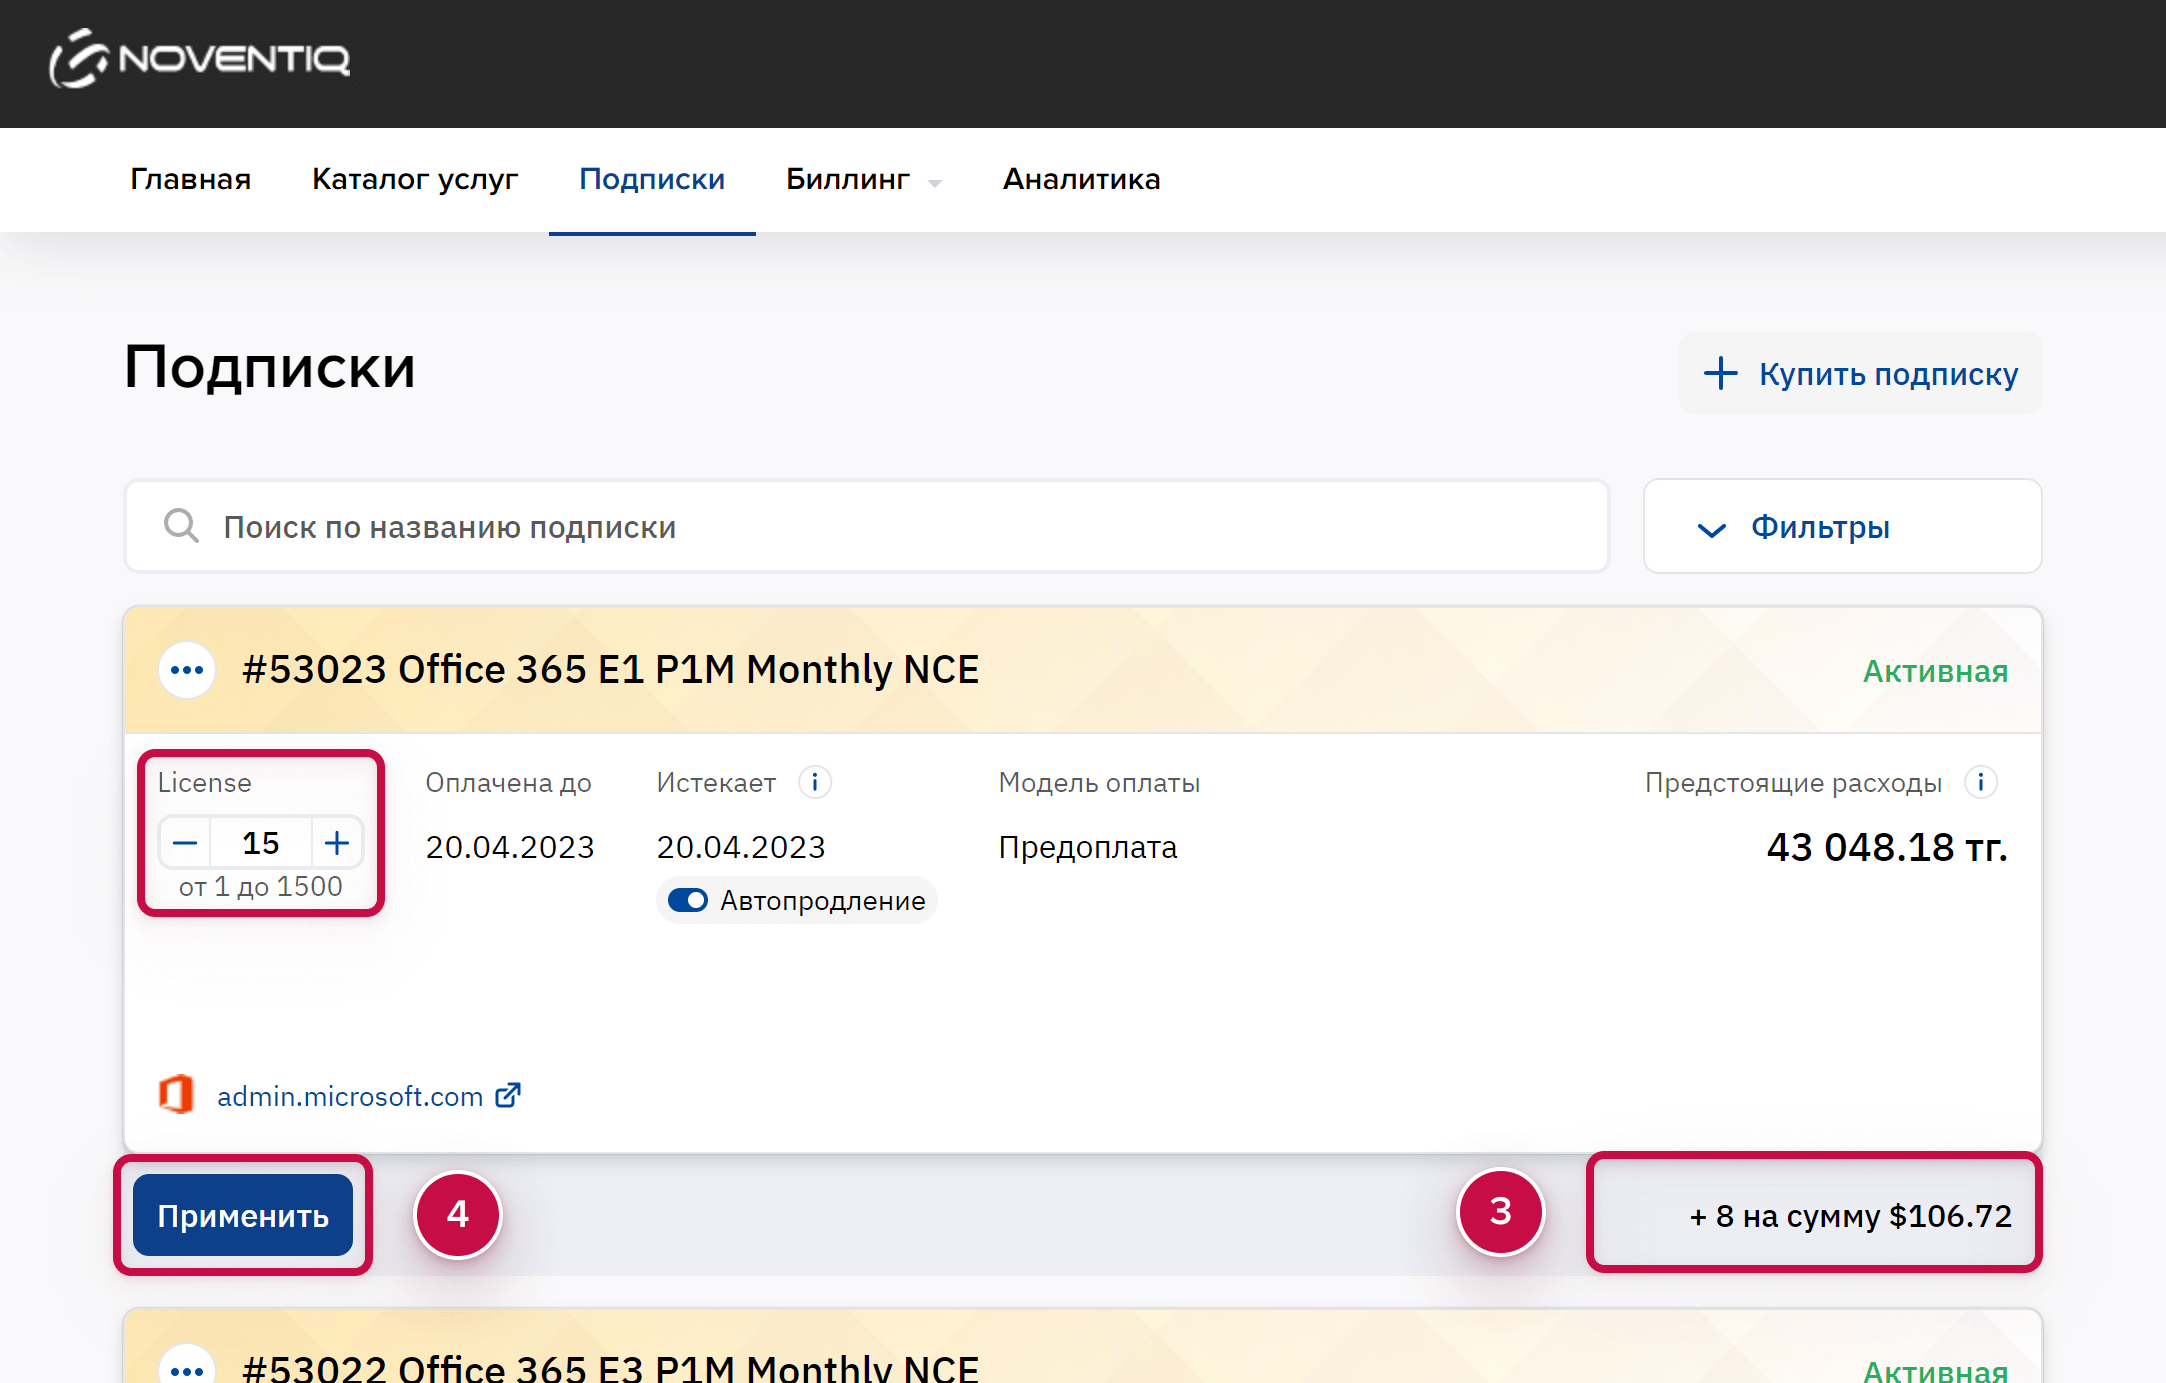2166x1383 pixels.
Task: Toggle the Автопродление switch
Action: tap(688, 900)
